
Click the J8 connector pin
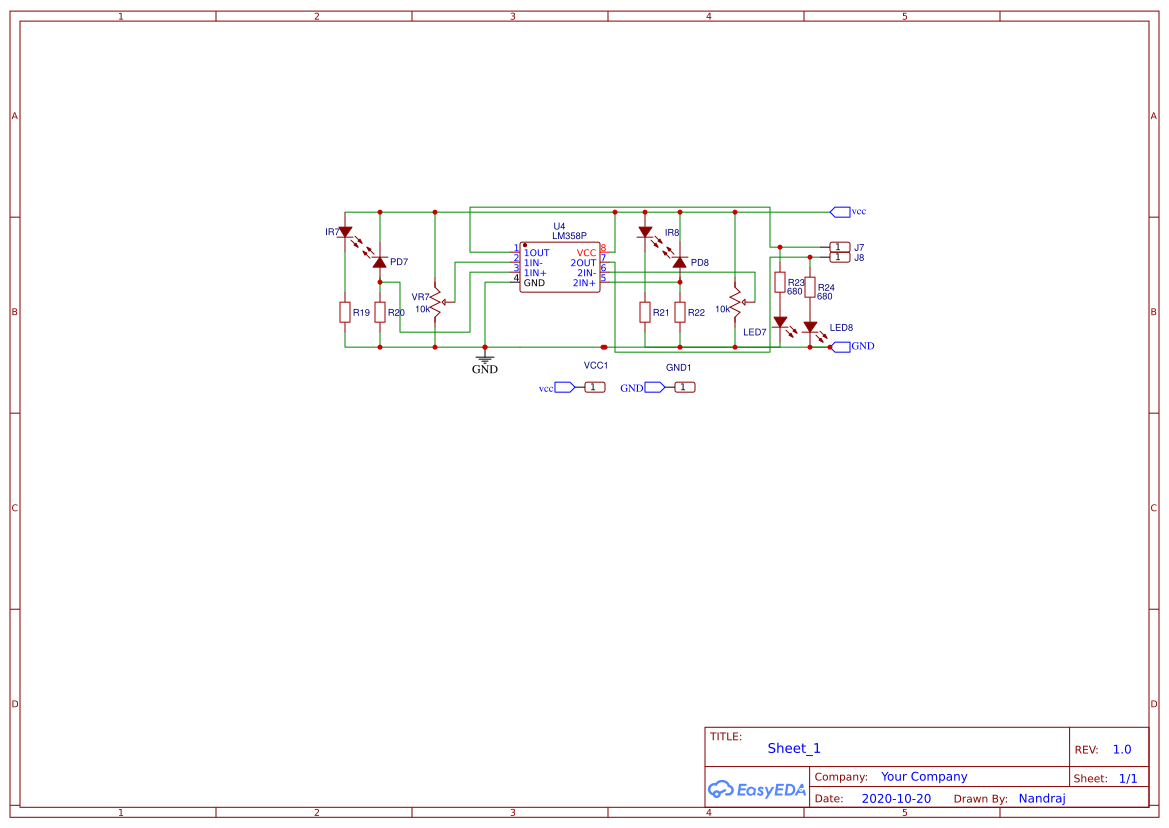click(839, 258)
